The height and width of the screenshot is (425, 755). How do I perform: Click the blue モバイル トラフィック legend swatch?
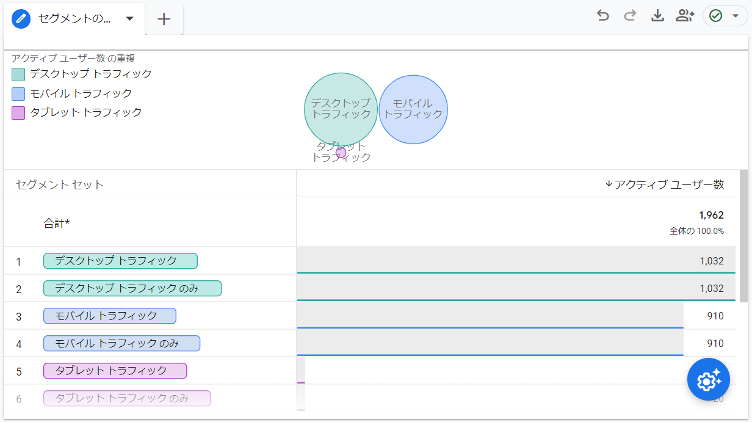pos(18,93)
